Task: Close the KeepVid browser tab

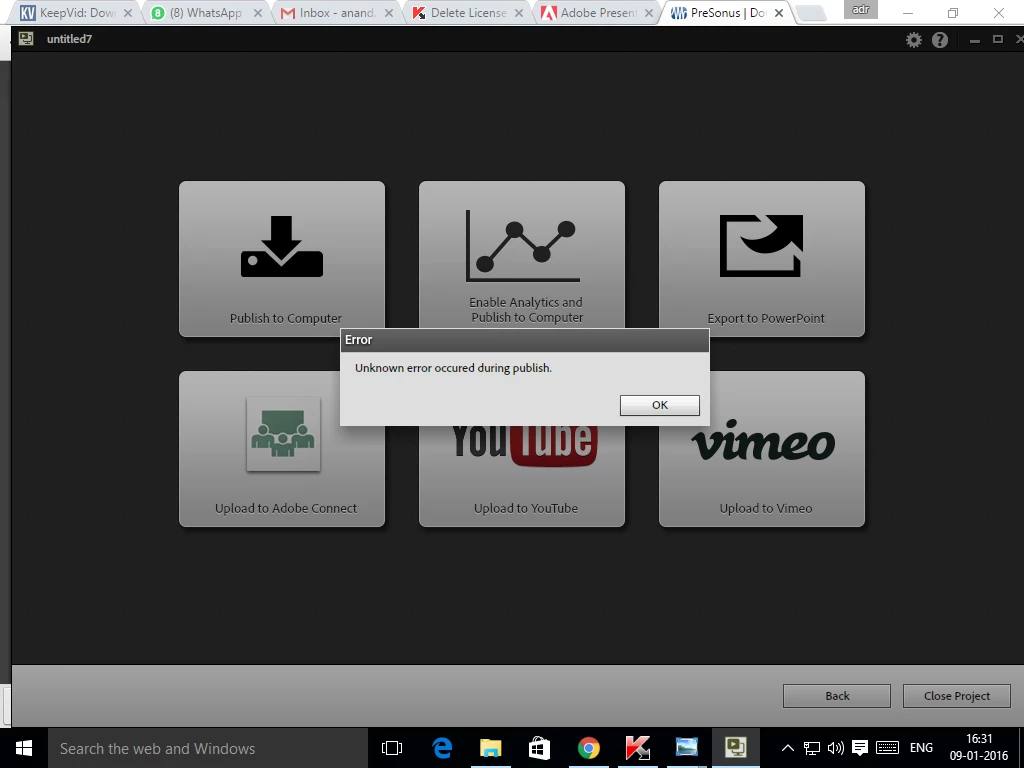Action: pos(128,12)
